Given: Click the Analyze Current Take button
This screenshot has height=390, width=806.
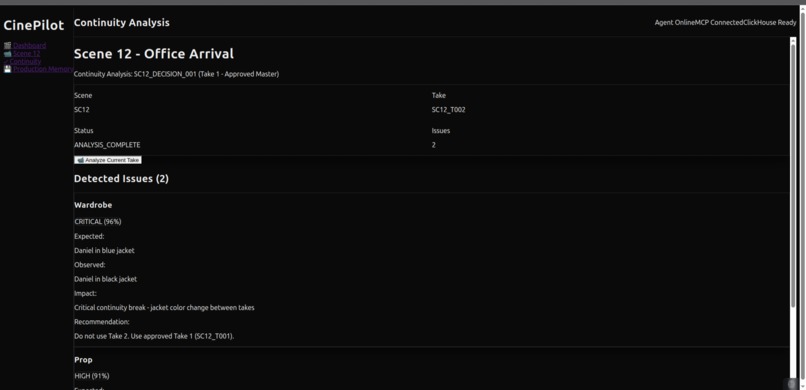Looking at the screenshot, I should click(108, 160).
